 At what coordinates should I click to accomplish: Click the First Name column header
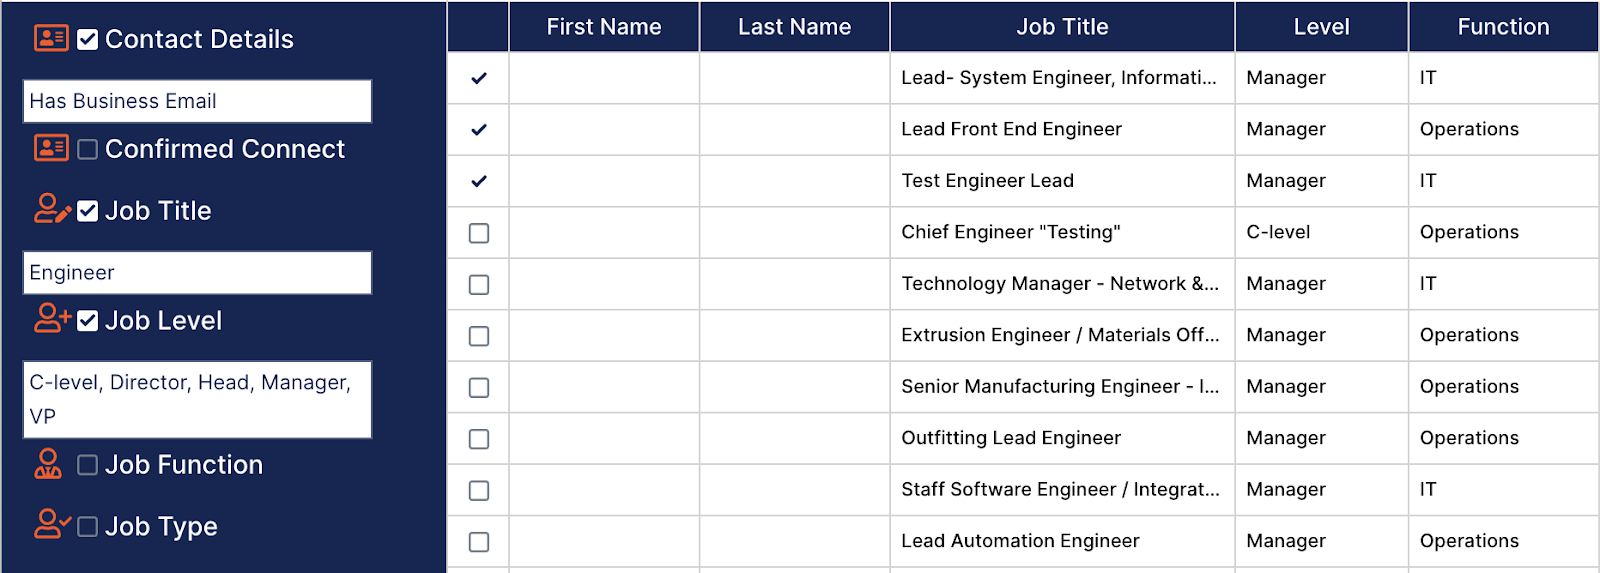pos(604,27)
